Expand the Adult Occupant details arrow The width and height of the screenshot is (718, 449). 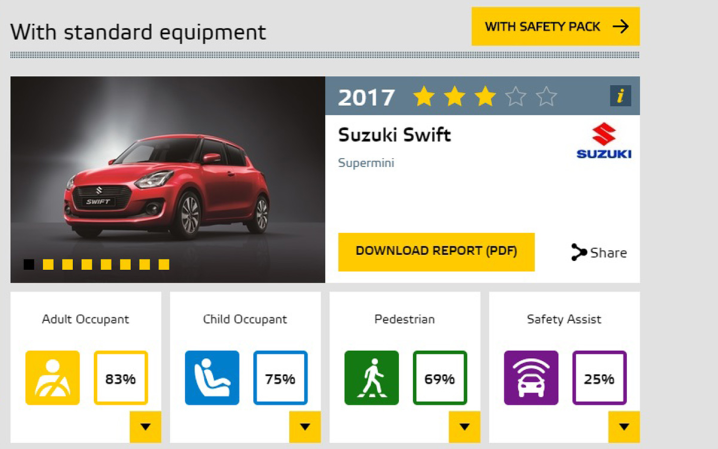tap(146, 427)
